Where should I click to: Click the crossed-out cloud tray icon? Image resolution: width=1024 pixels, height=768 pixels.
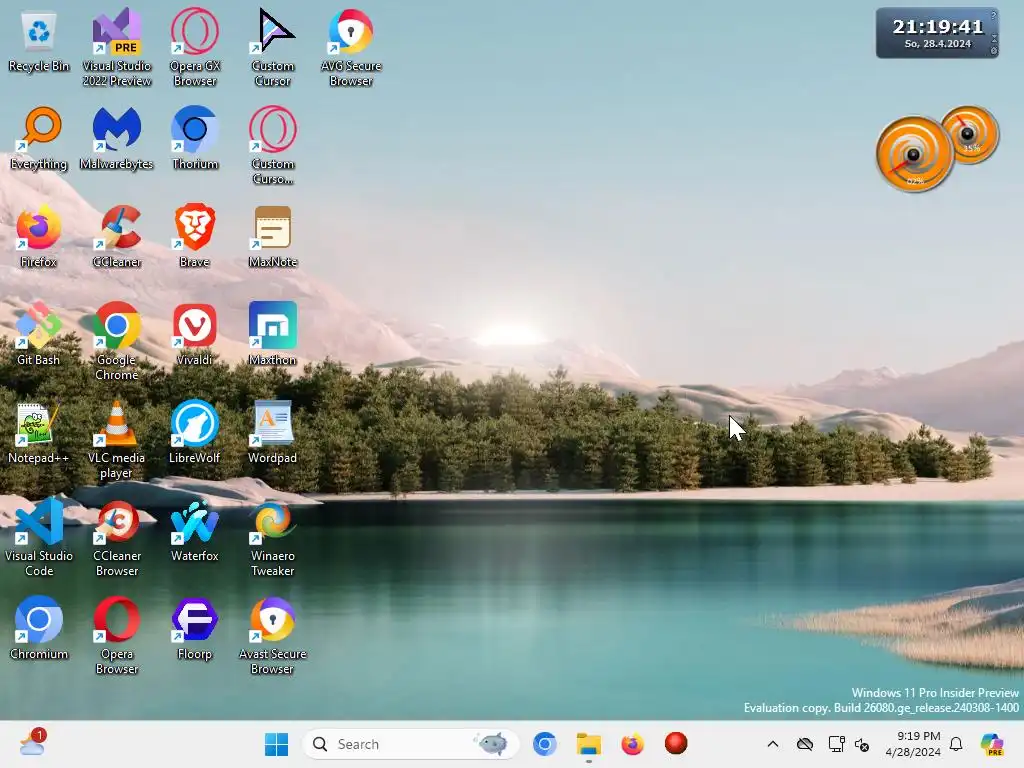tap(805, 744)
